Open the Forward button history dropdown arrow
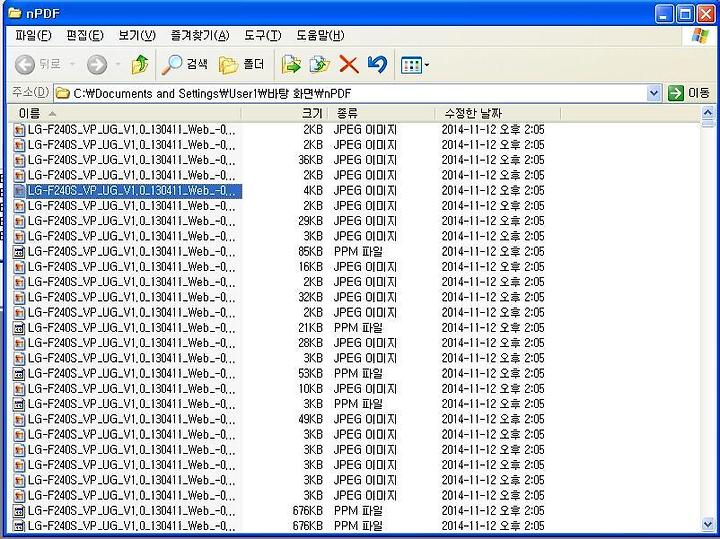 (x=118, y=64)
